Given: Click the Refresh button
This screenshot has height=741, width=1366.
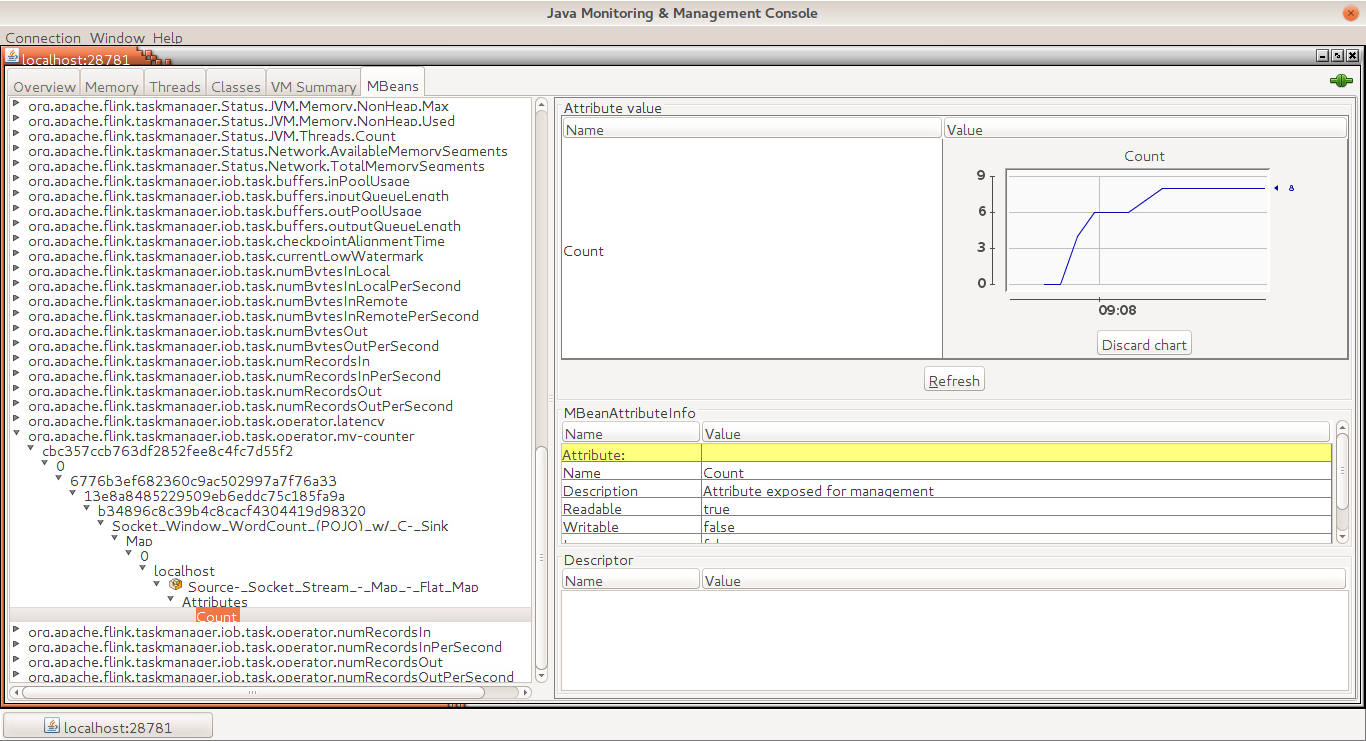Looking at the screenshot, I should coord(954,380).
